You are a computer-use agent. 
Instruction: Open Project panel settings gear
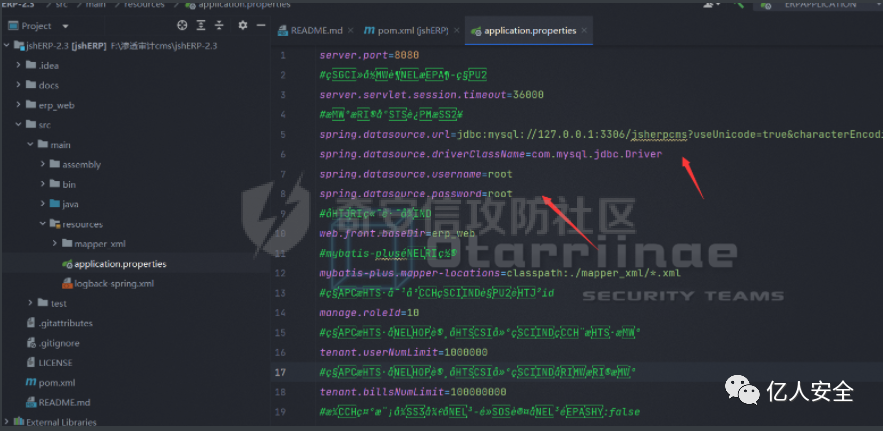click(243, 25)
